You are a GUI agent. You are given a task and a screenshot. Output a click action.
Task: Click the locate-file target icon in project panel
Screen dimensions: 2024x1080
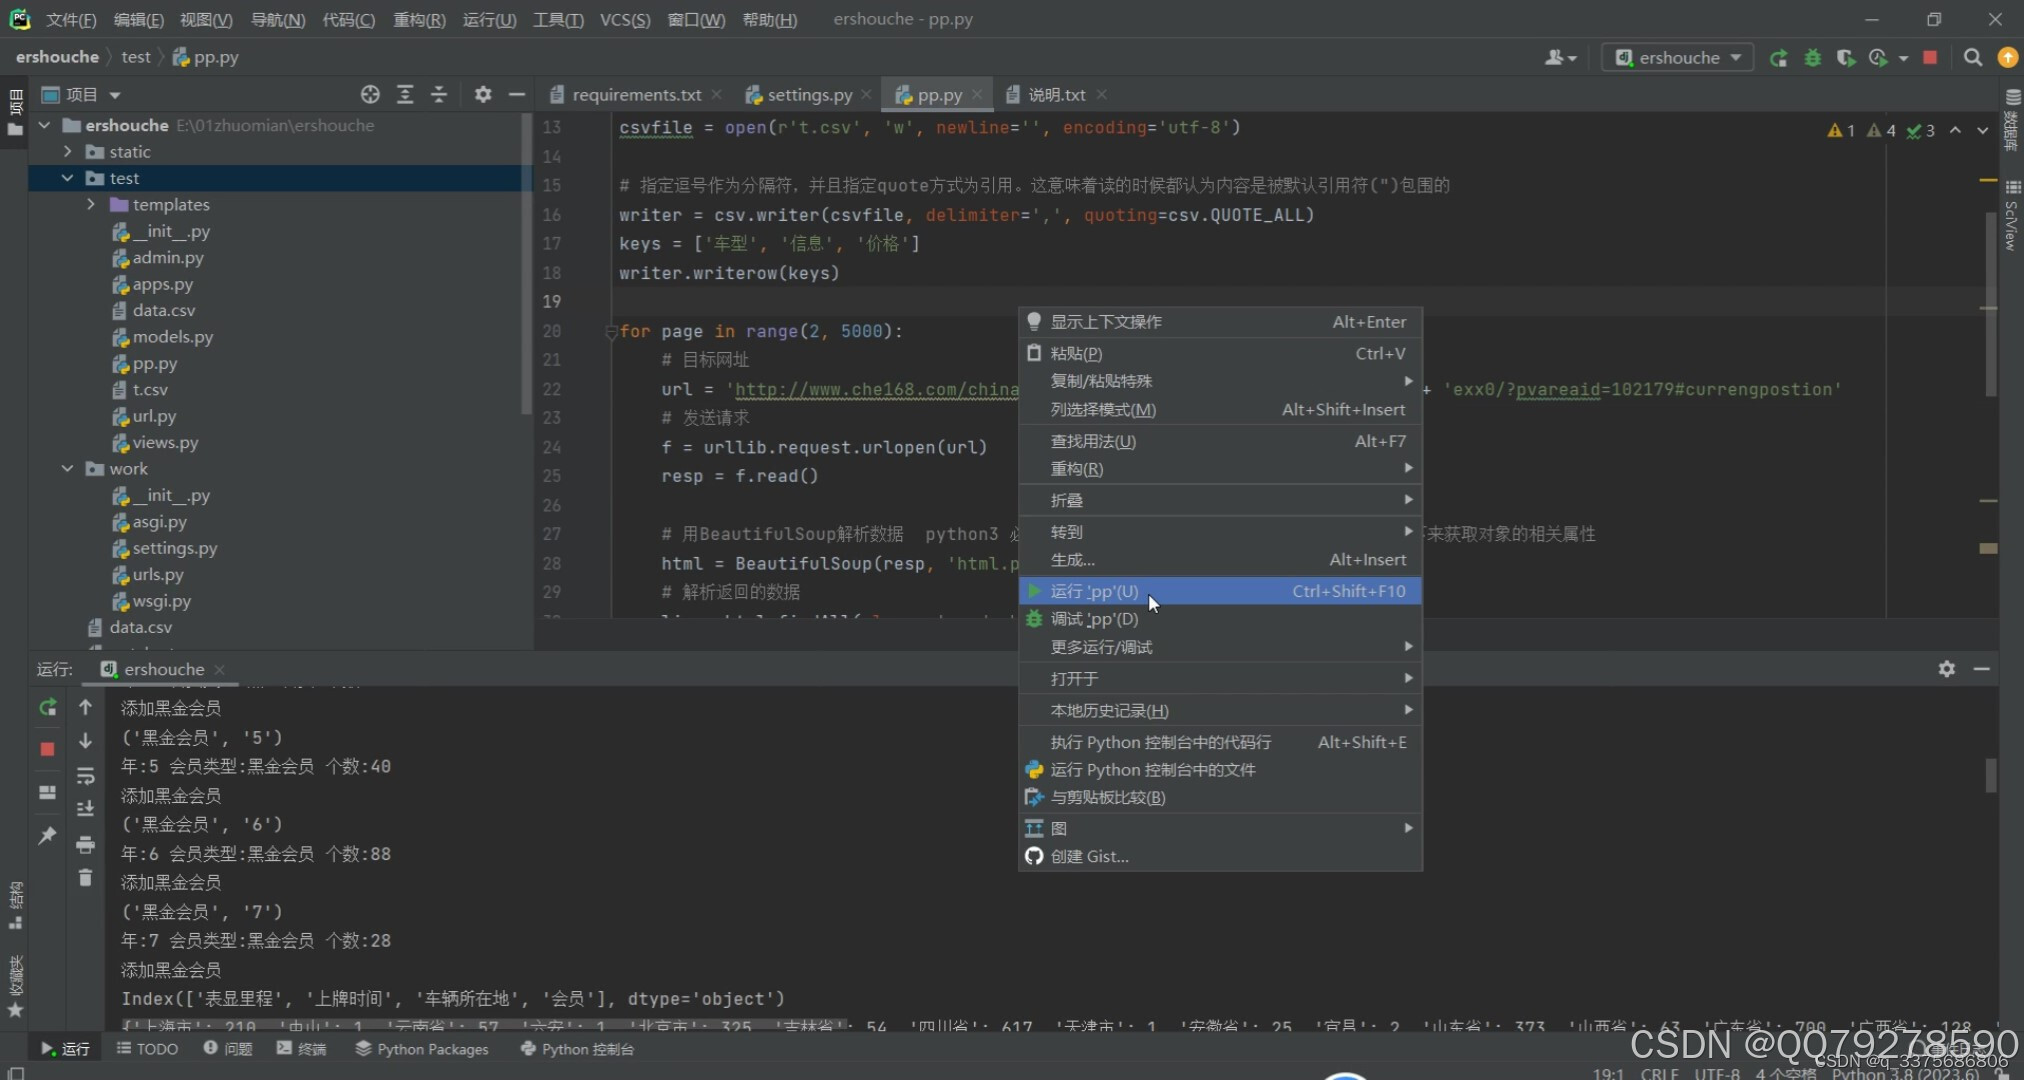click(x=370, y=94)
